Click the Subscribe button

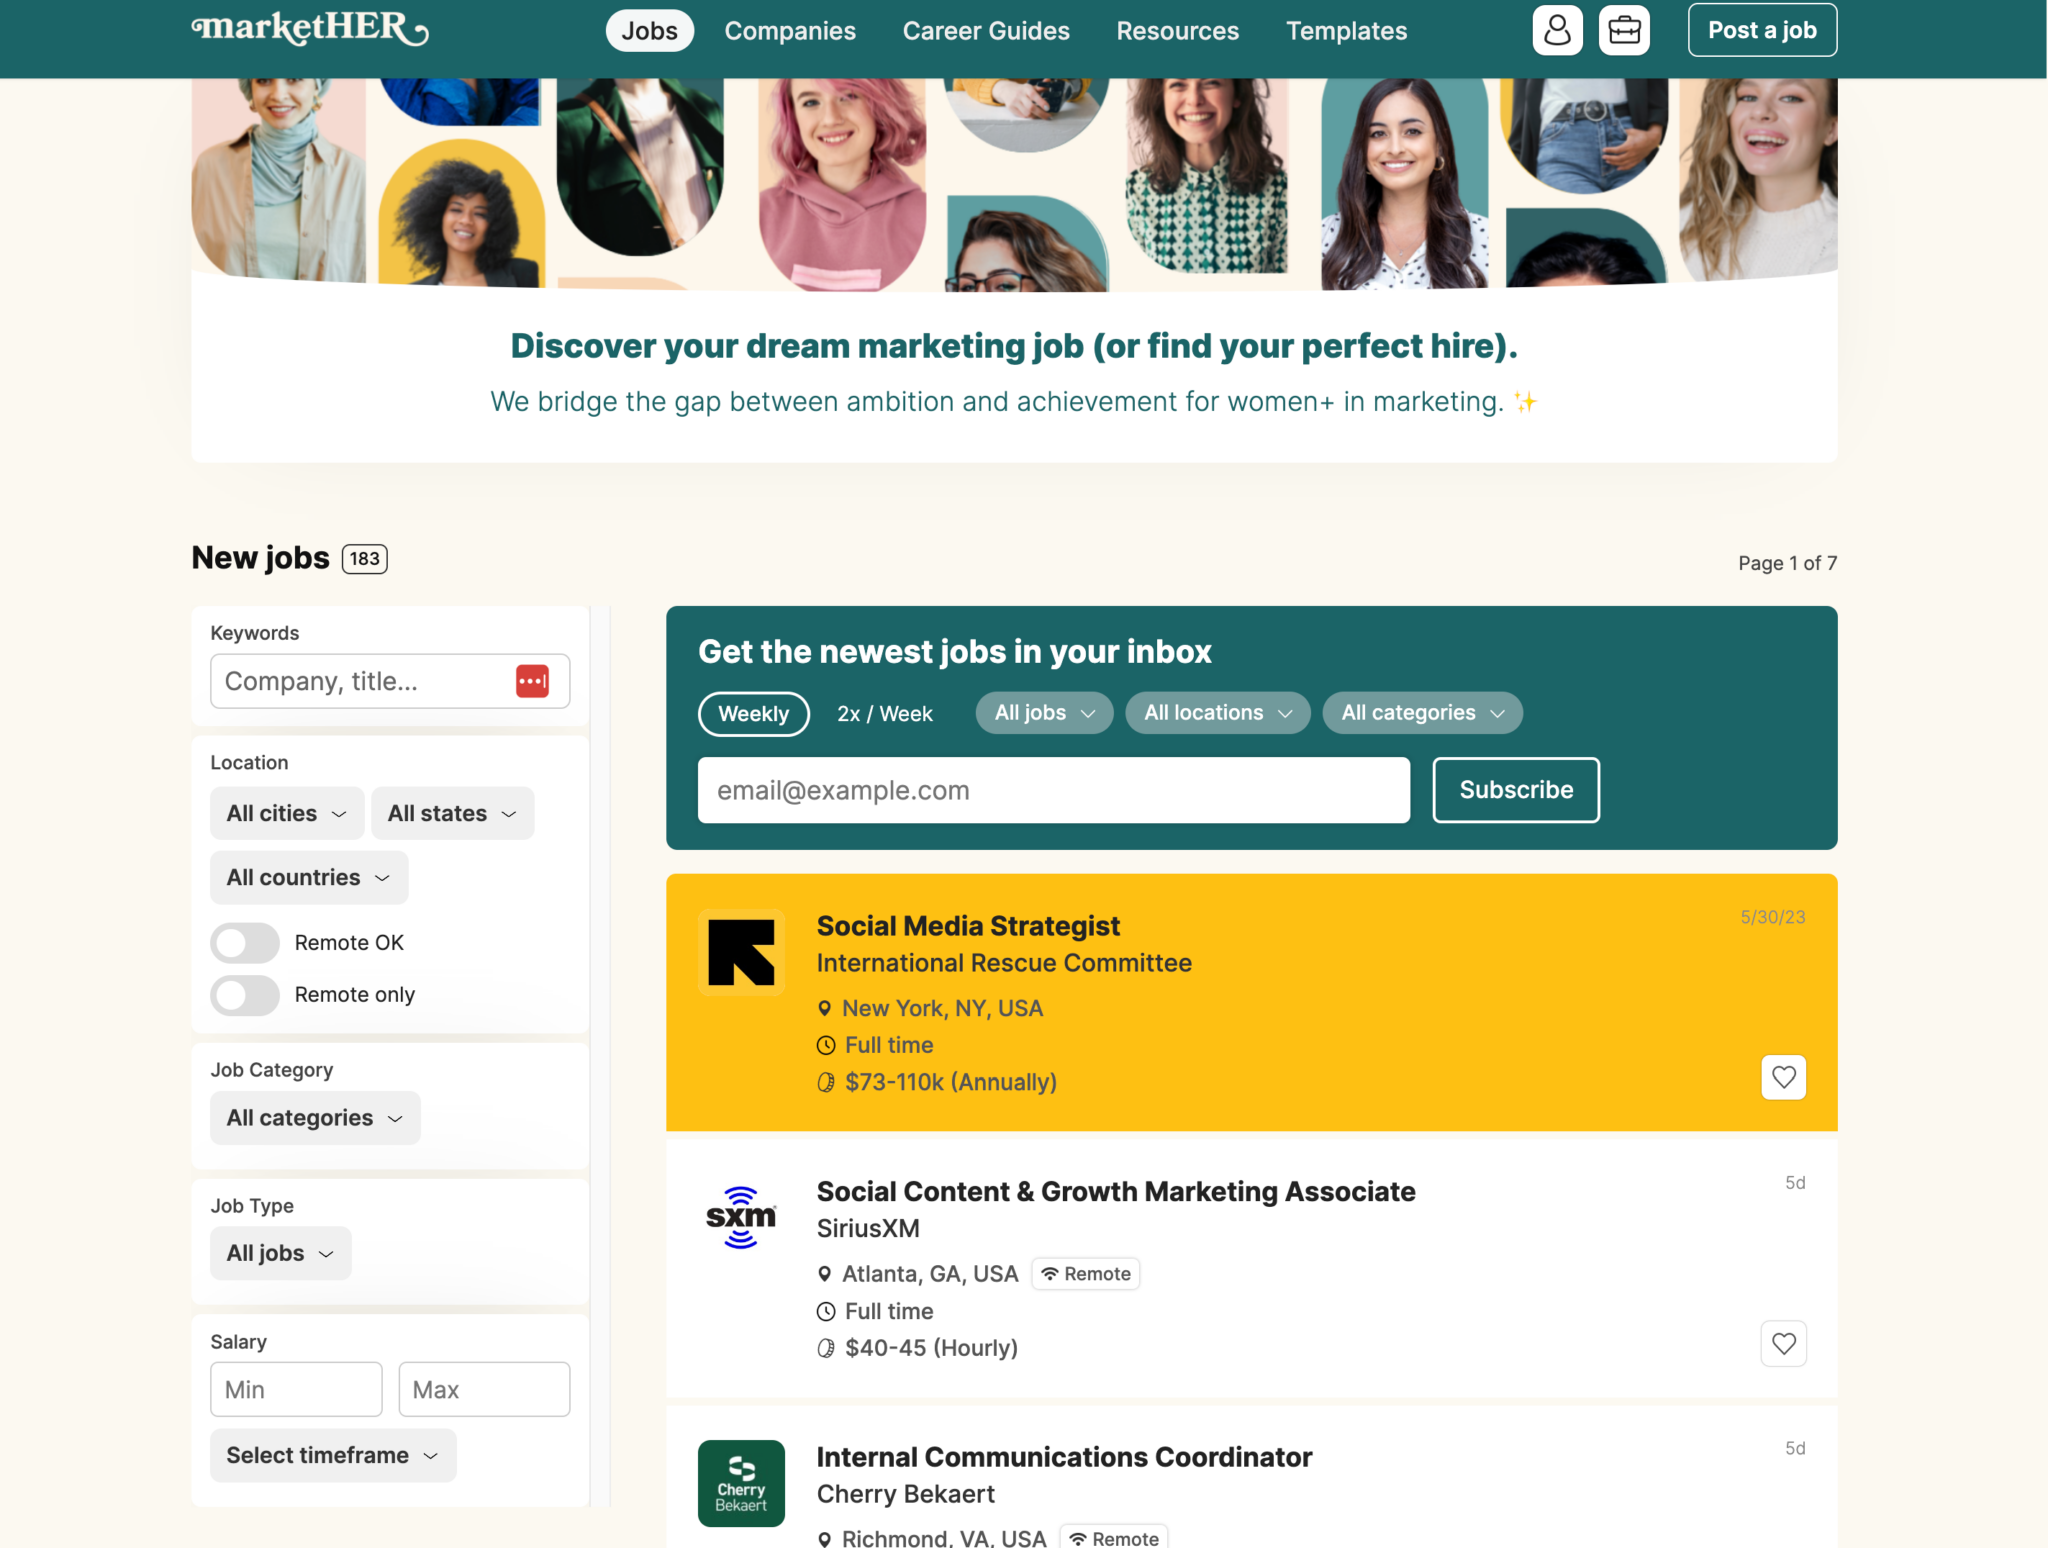[1516, 790]
